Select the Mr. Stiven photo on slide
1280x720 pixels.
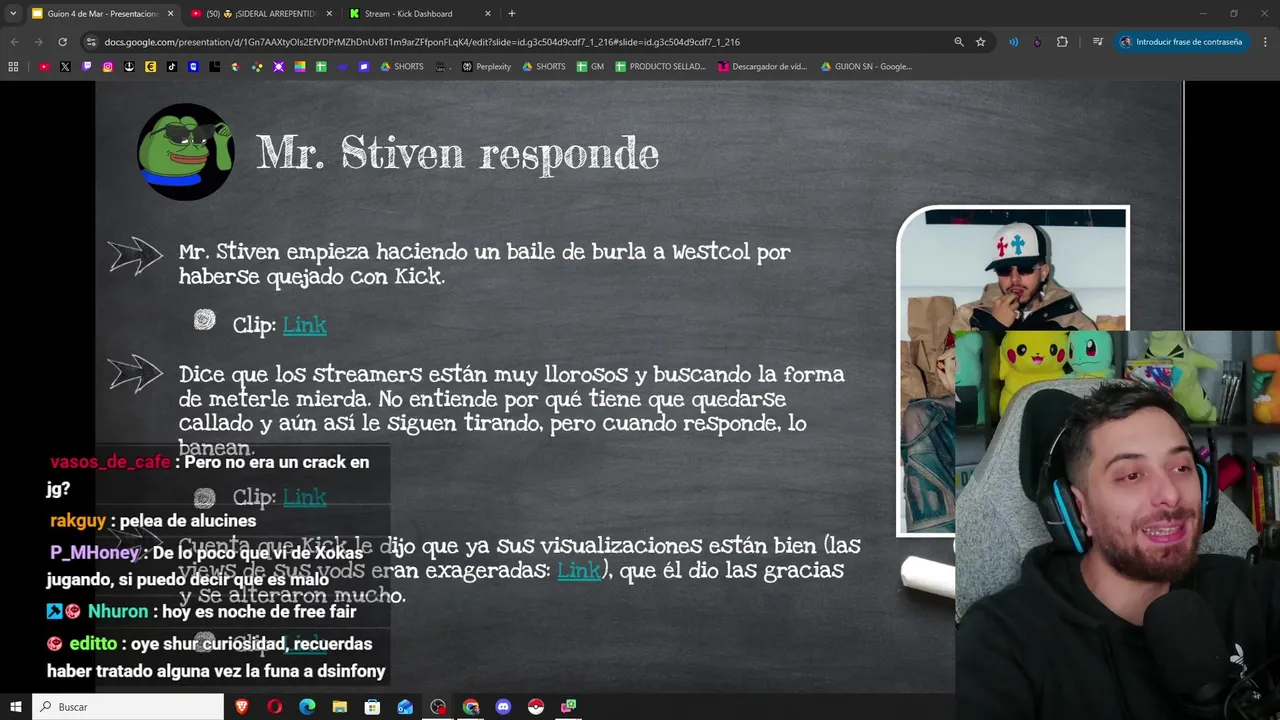[x=1013, y=370]
